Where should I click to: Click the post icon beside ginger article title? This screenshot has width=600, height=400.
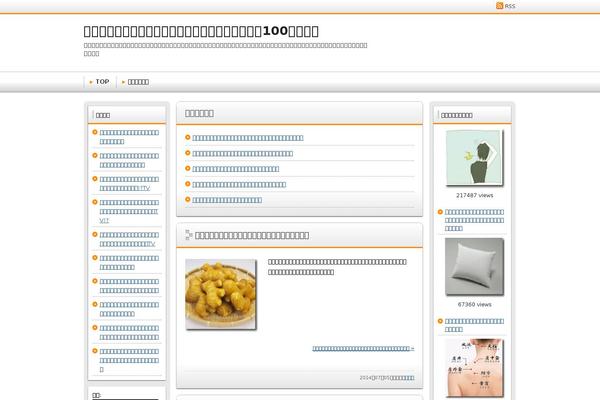pyautogui.click(x=188, y=235)
